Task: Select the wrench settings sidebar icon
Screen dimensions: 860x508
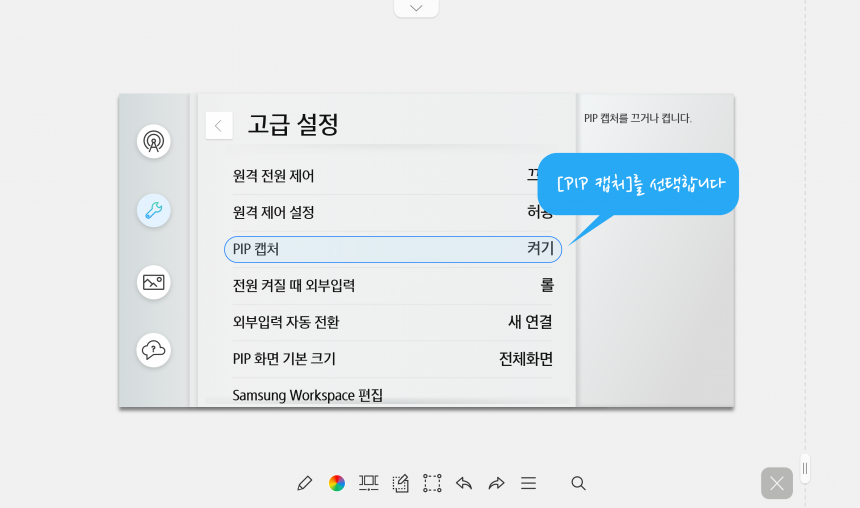Action: click(x=154, y=211)
